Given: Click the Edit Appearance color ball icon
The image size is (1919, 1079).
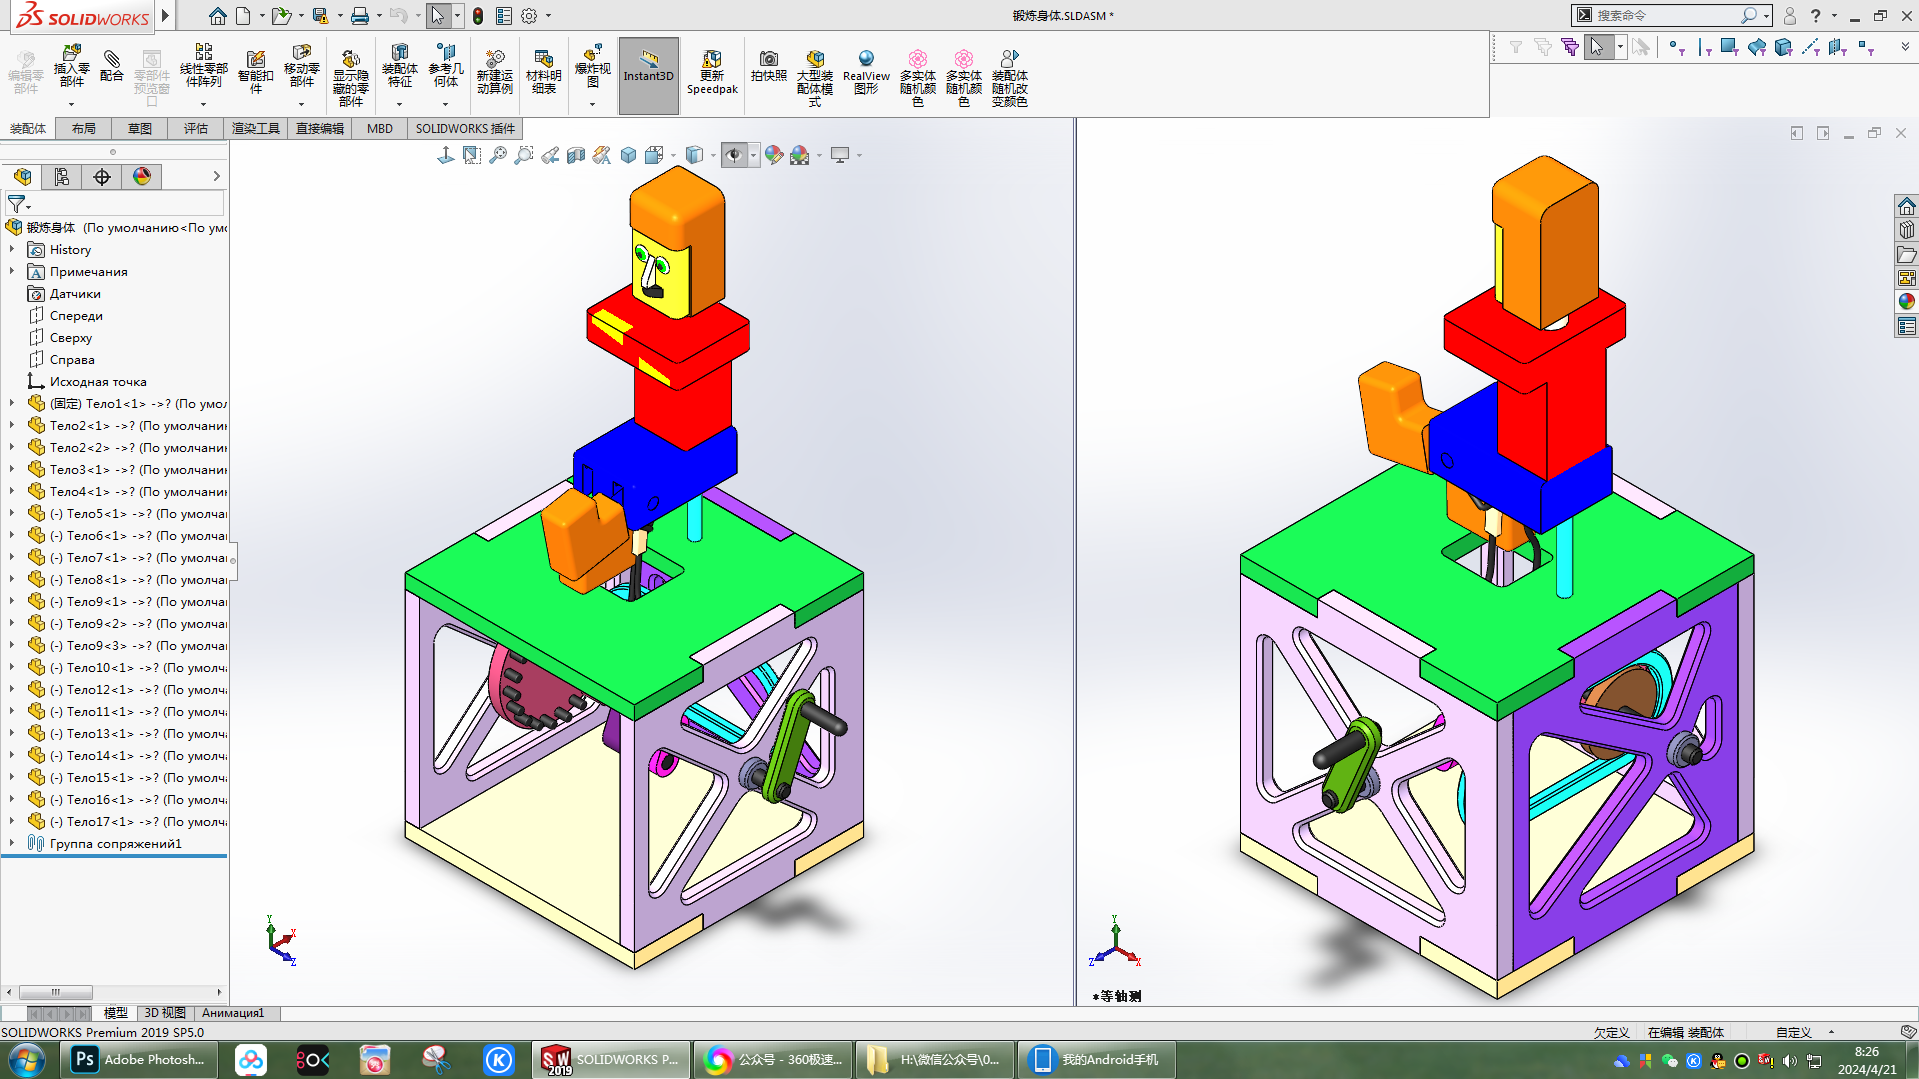Looking at the screenshot, I should 773,155.
